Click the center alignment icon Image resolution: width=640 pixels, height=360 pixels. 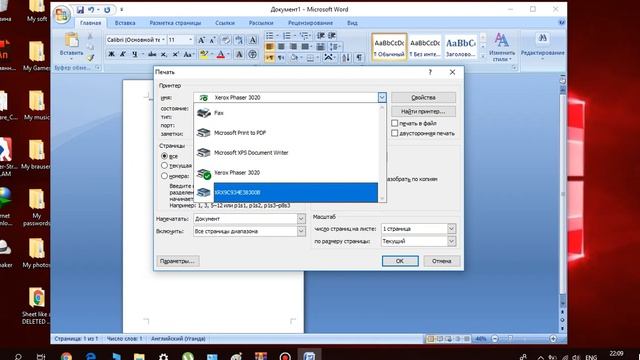[281, 47]
